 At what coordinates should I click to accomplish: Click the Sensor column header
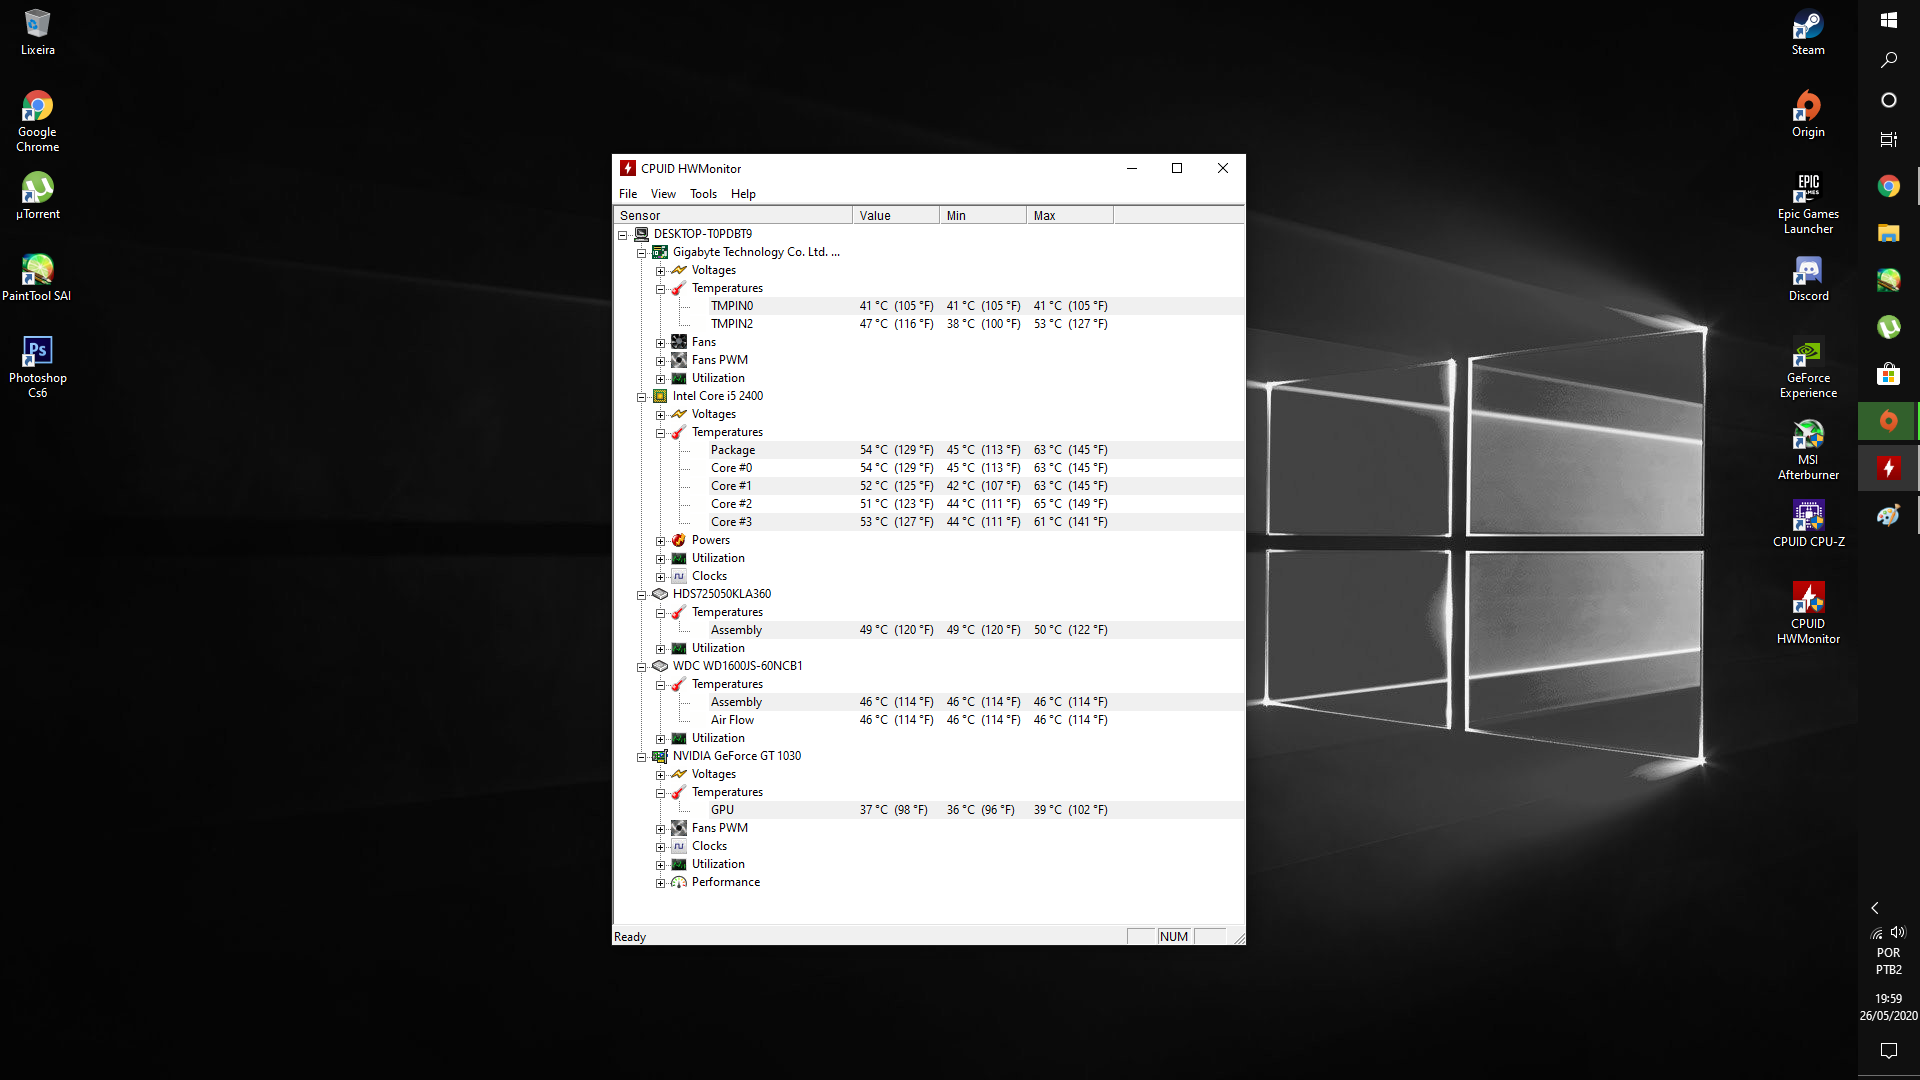pos(733,215)
